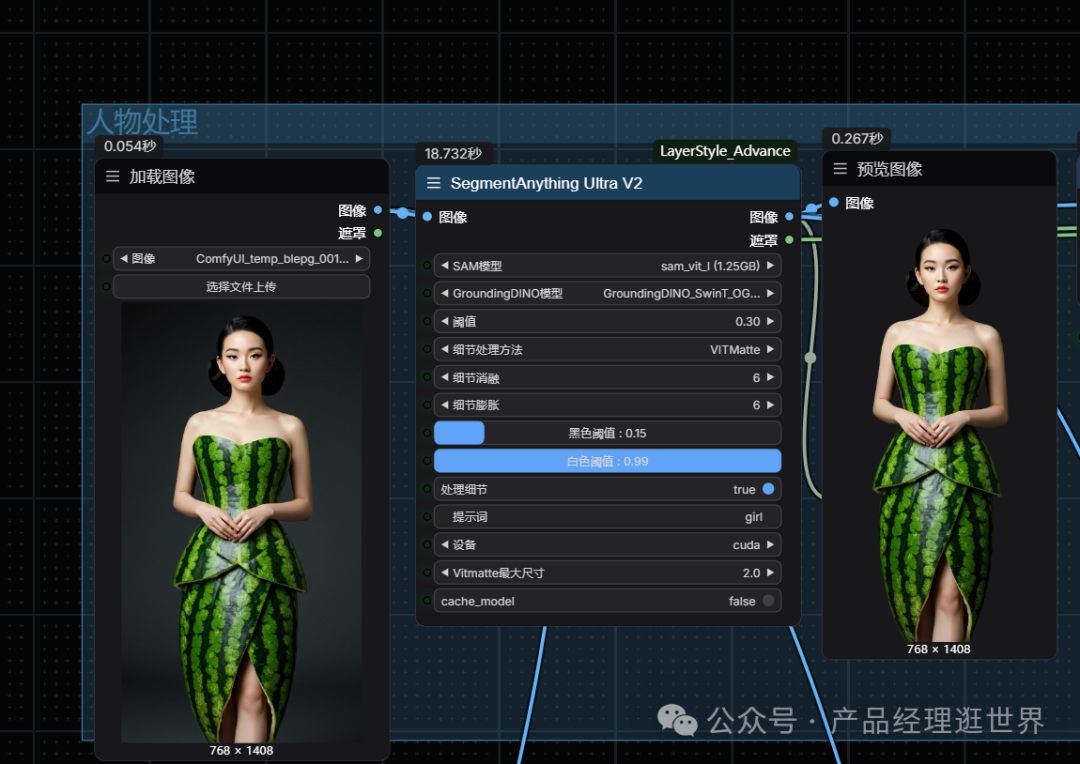Click the 0.267秒 execution time label
Viewport: 1080px width, 764px height.
click(x=857, y=138)
